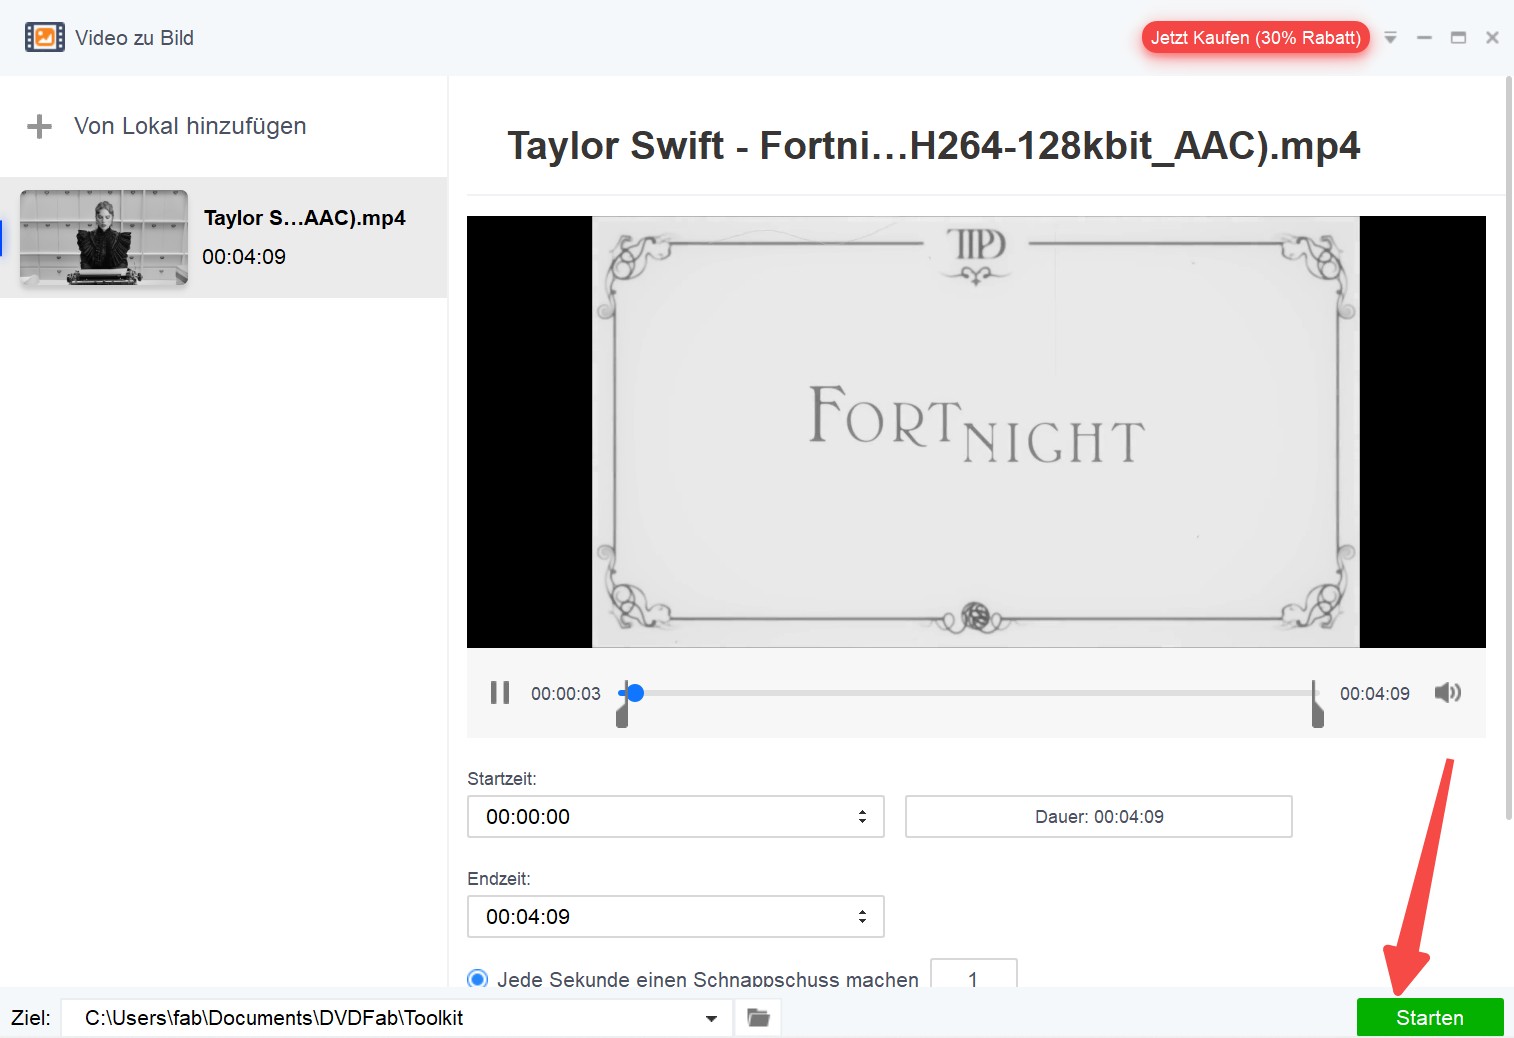Click the plus icon to add local file
This screenshot has width=1514, height=1038.
point(39,127)
